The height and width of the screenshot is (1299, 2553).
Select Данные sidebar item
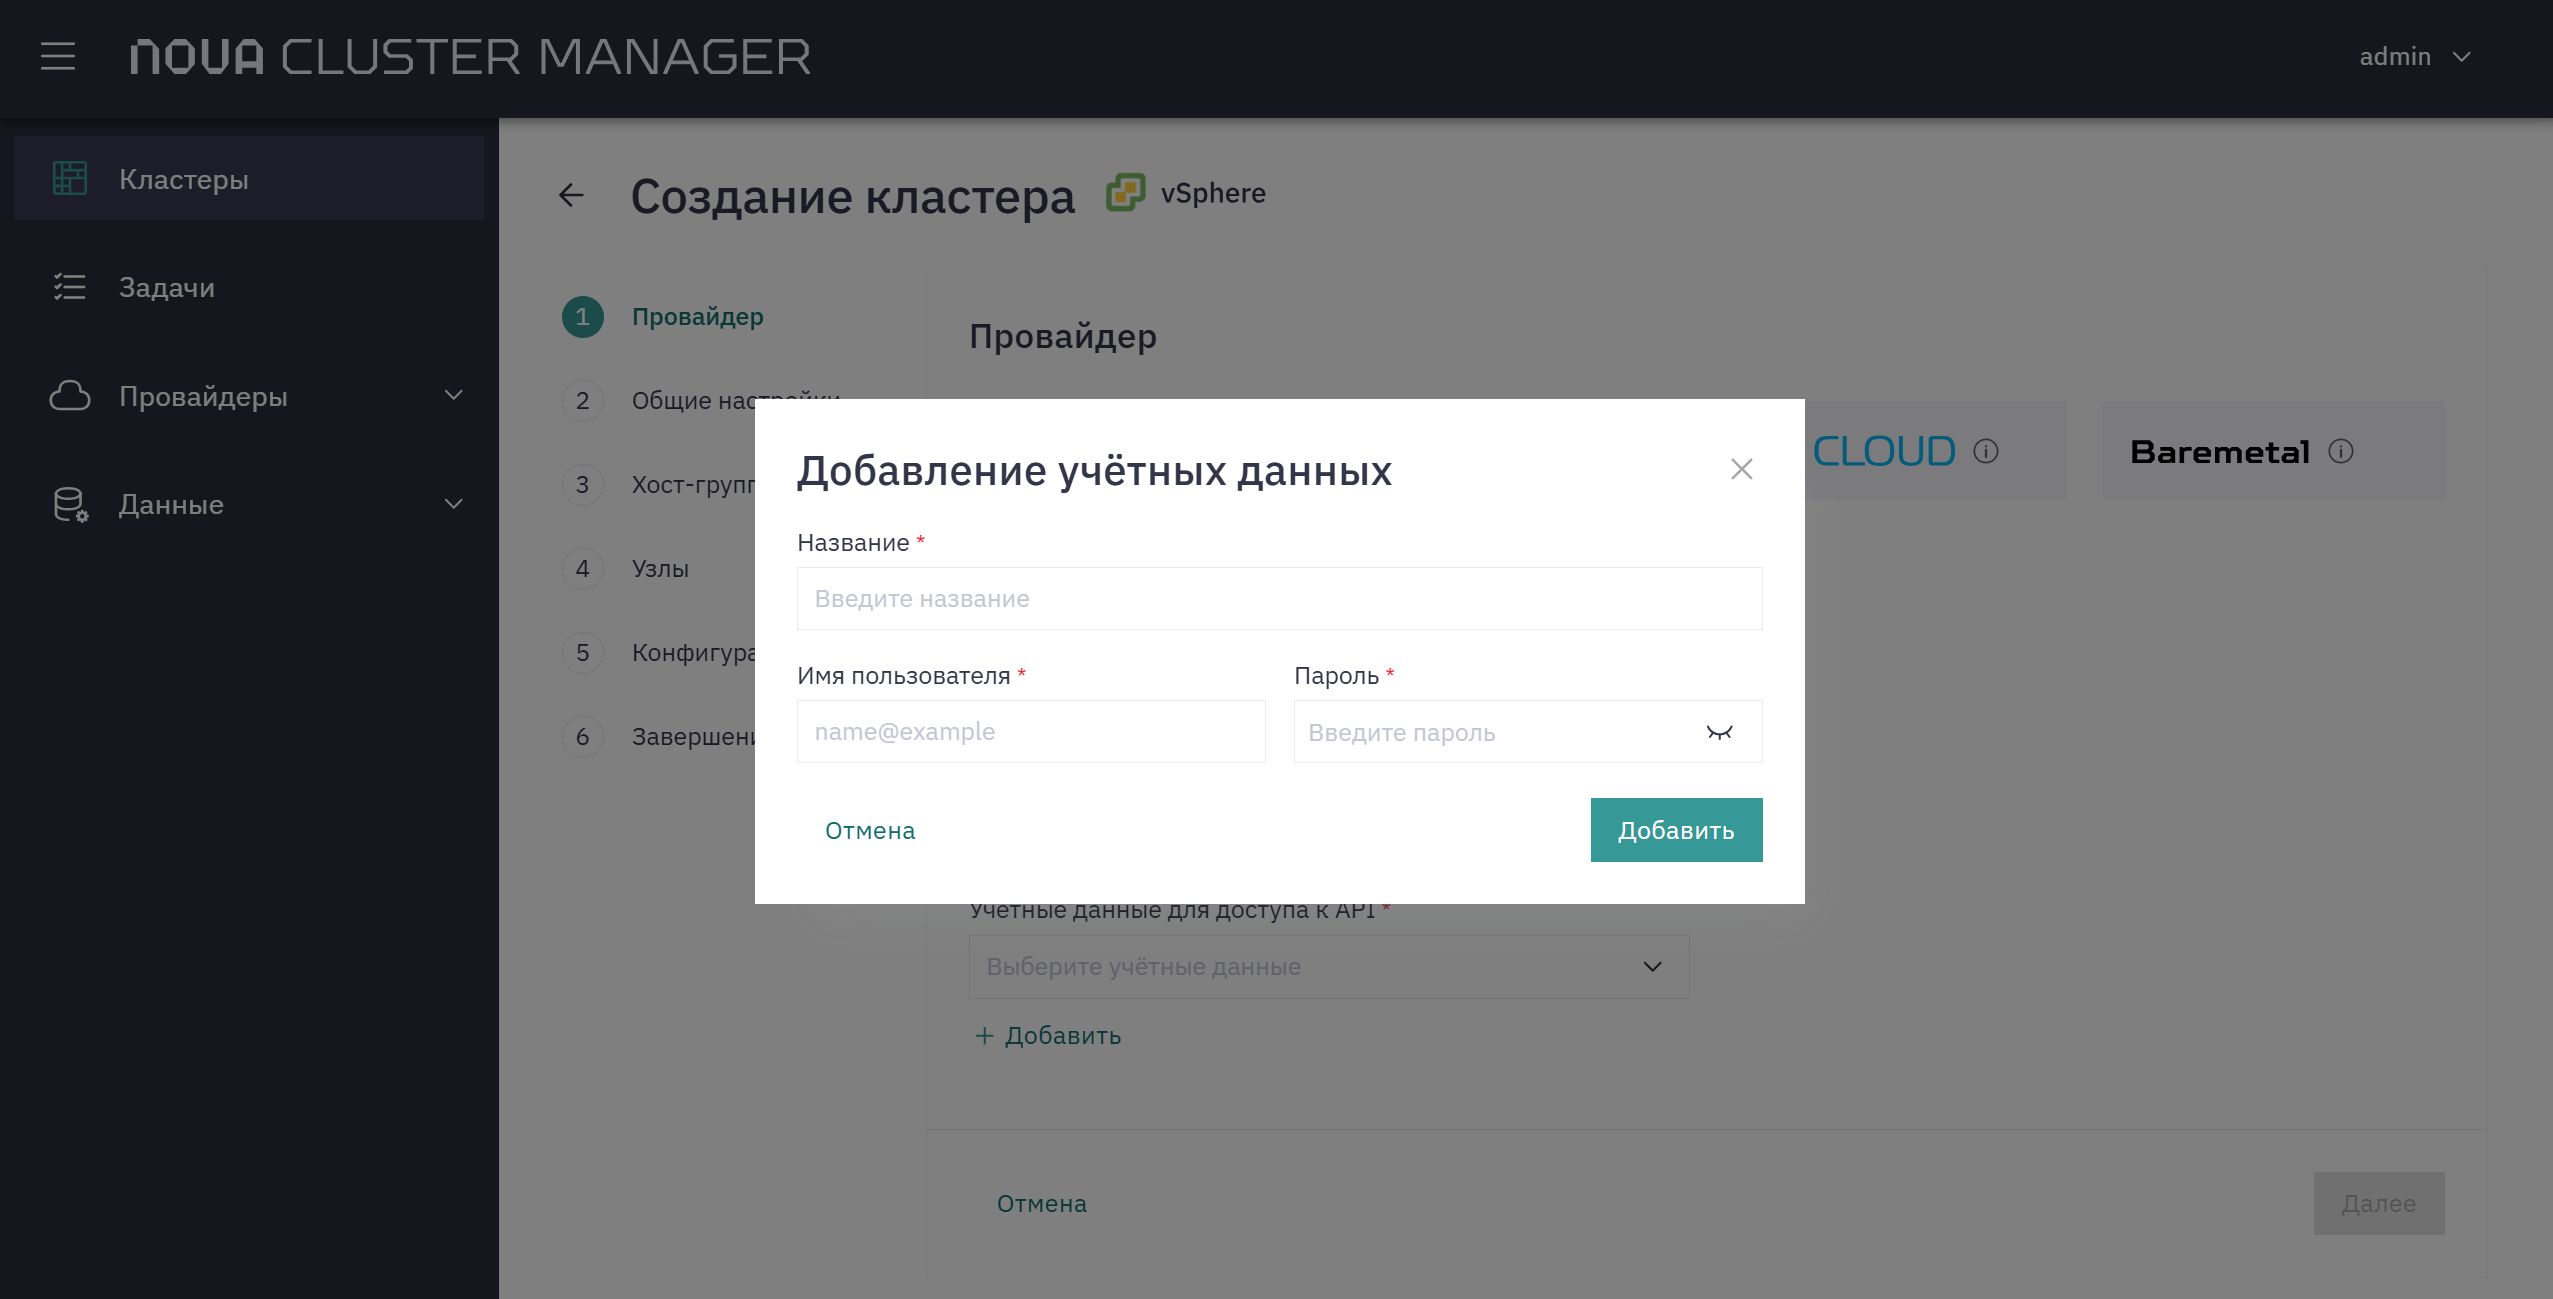coord(249,504)
